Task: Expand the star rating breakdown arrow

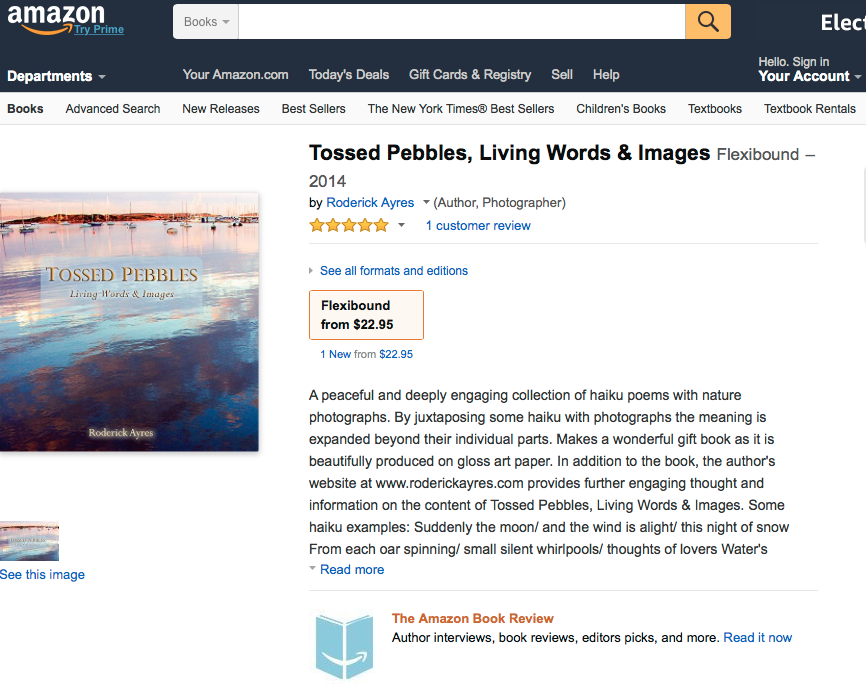Action: pyautogui.click(x=402, y=226)
